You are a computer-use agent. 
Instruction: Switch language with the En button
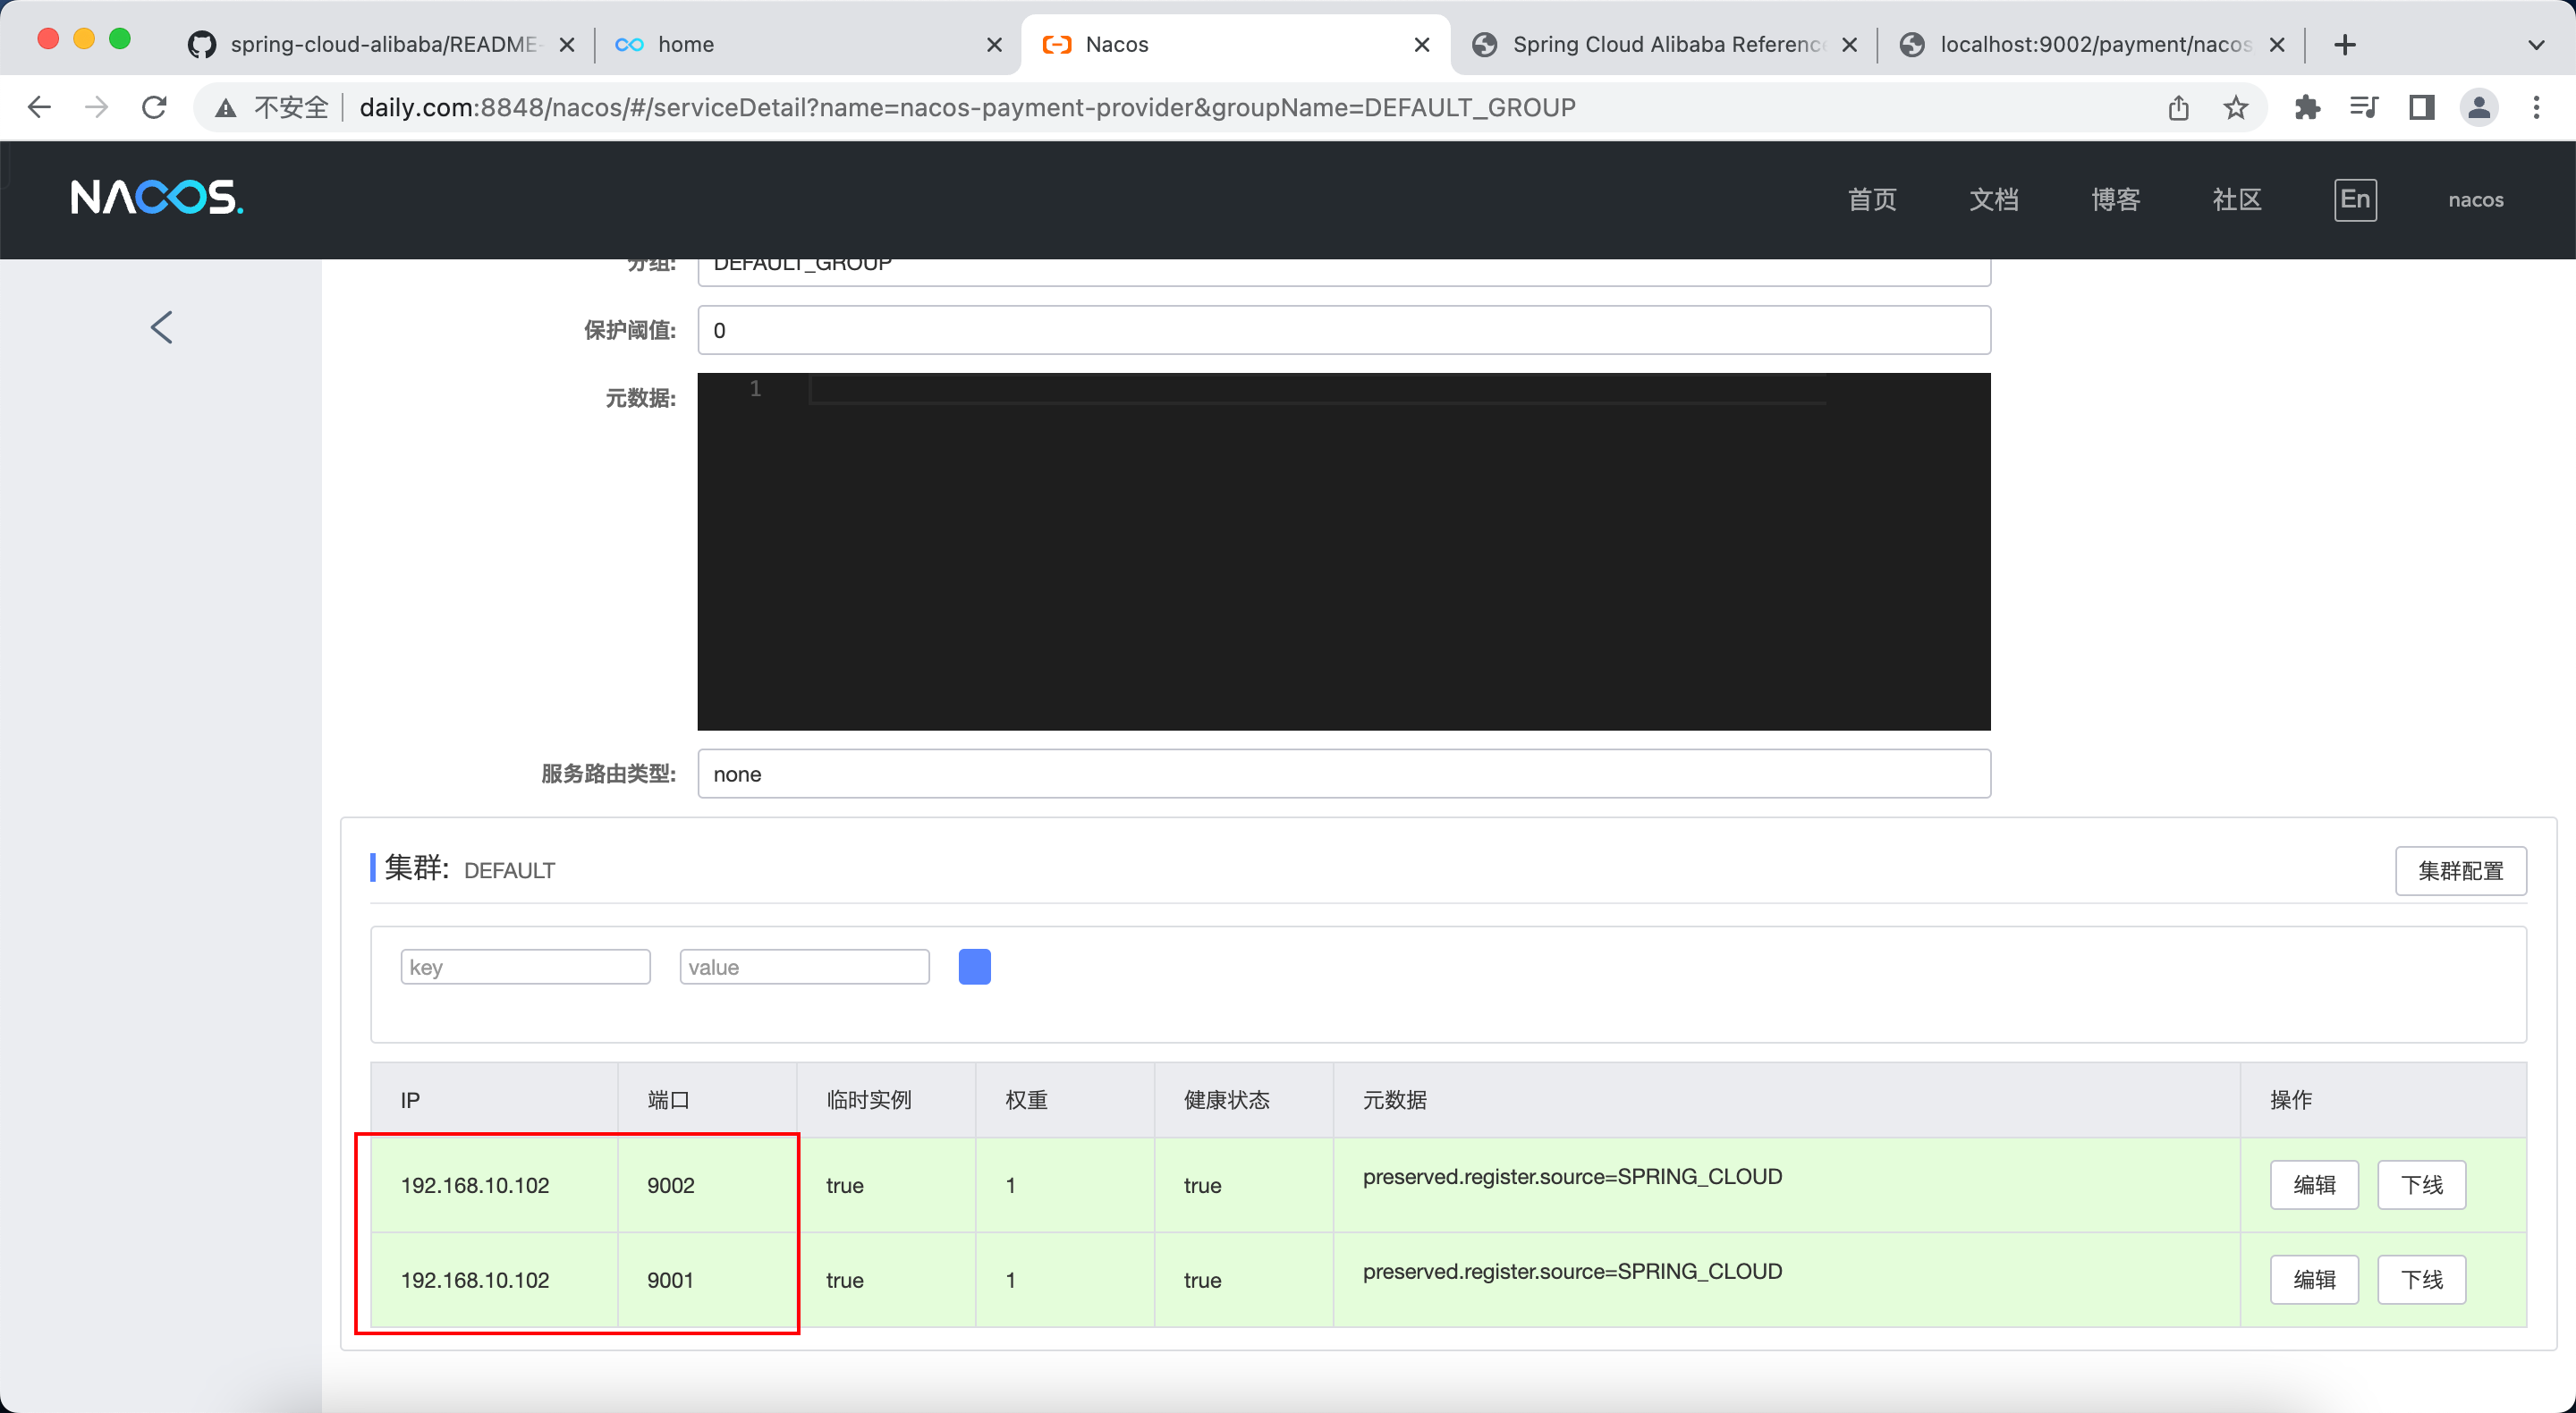tap(2355, 199)
